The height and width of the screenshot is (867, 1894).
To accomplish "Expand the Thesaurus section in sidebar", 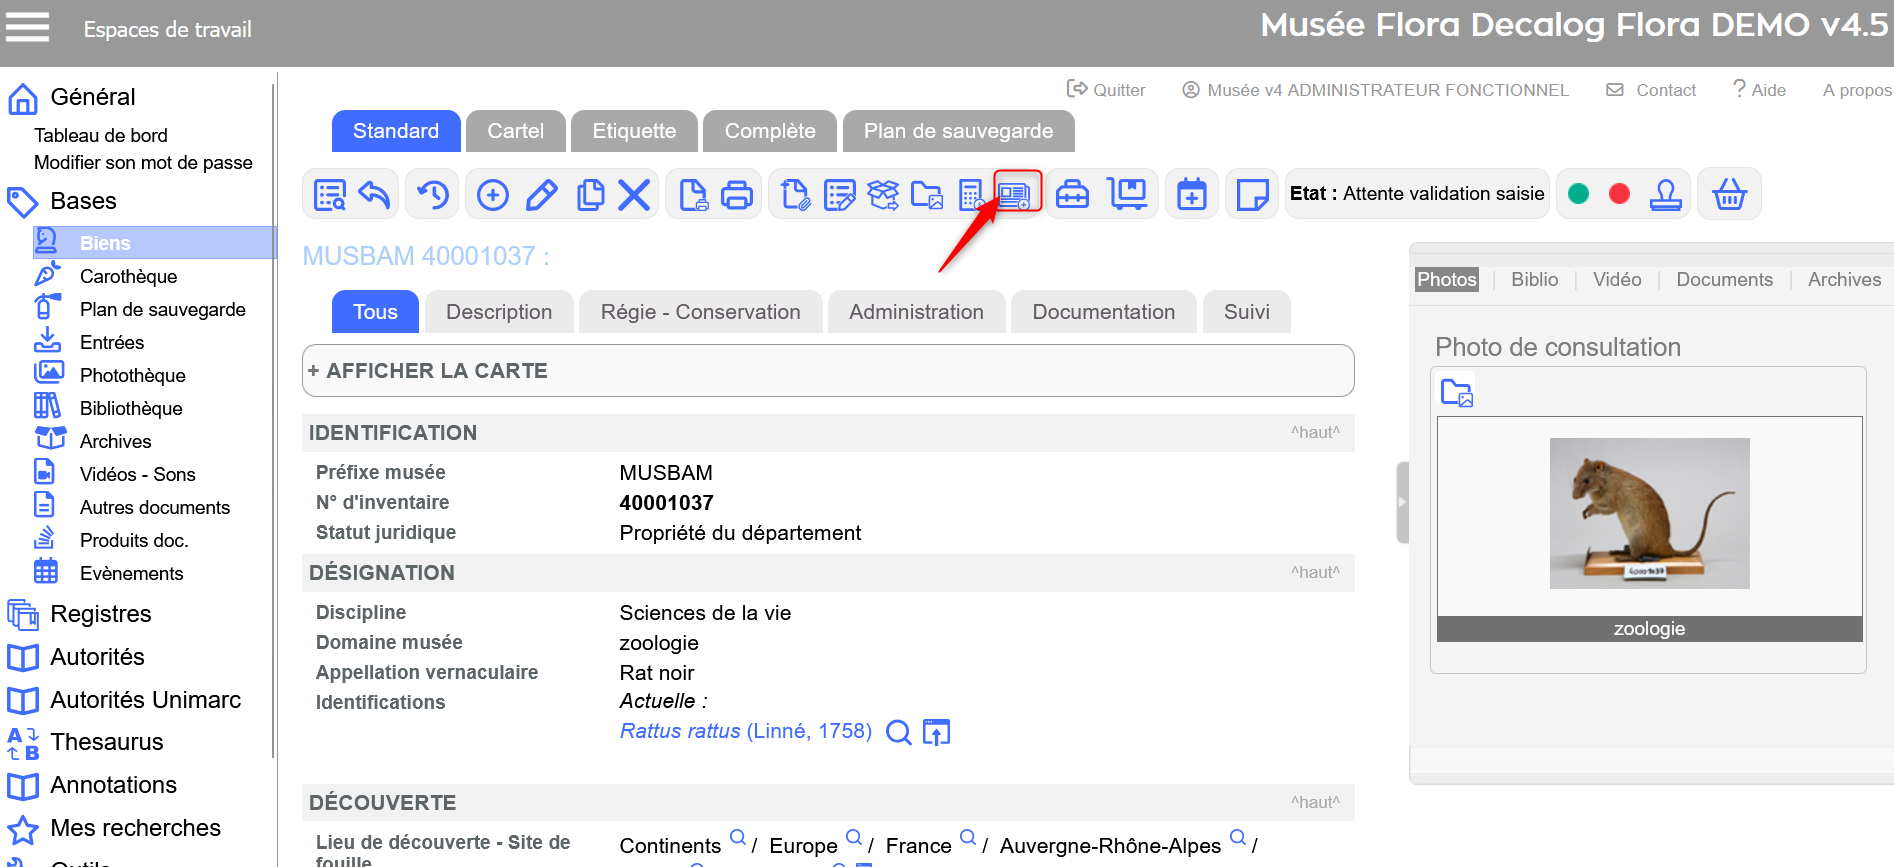I will coord(106,742).
